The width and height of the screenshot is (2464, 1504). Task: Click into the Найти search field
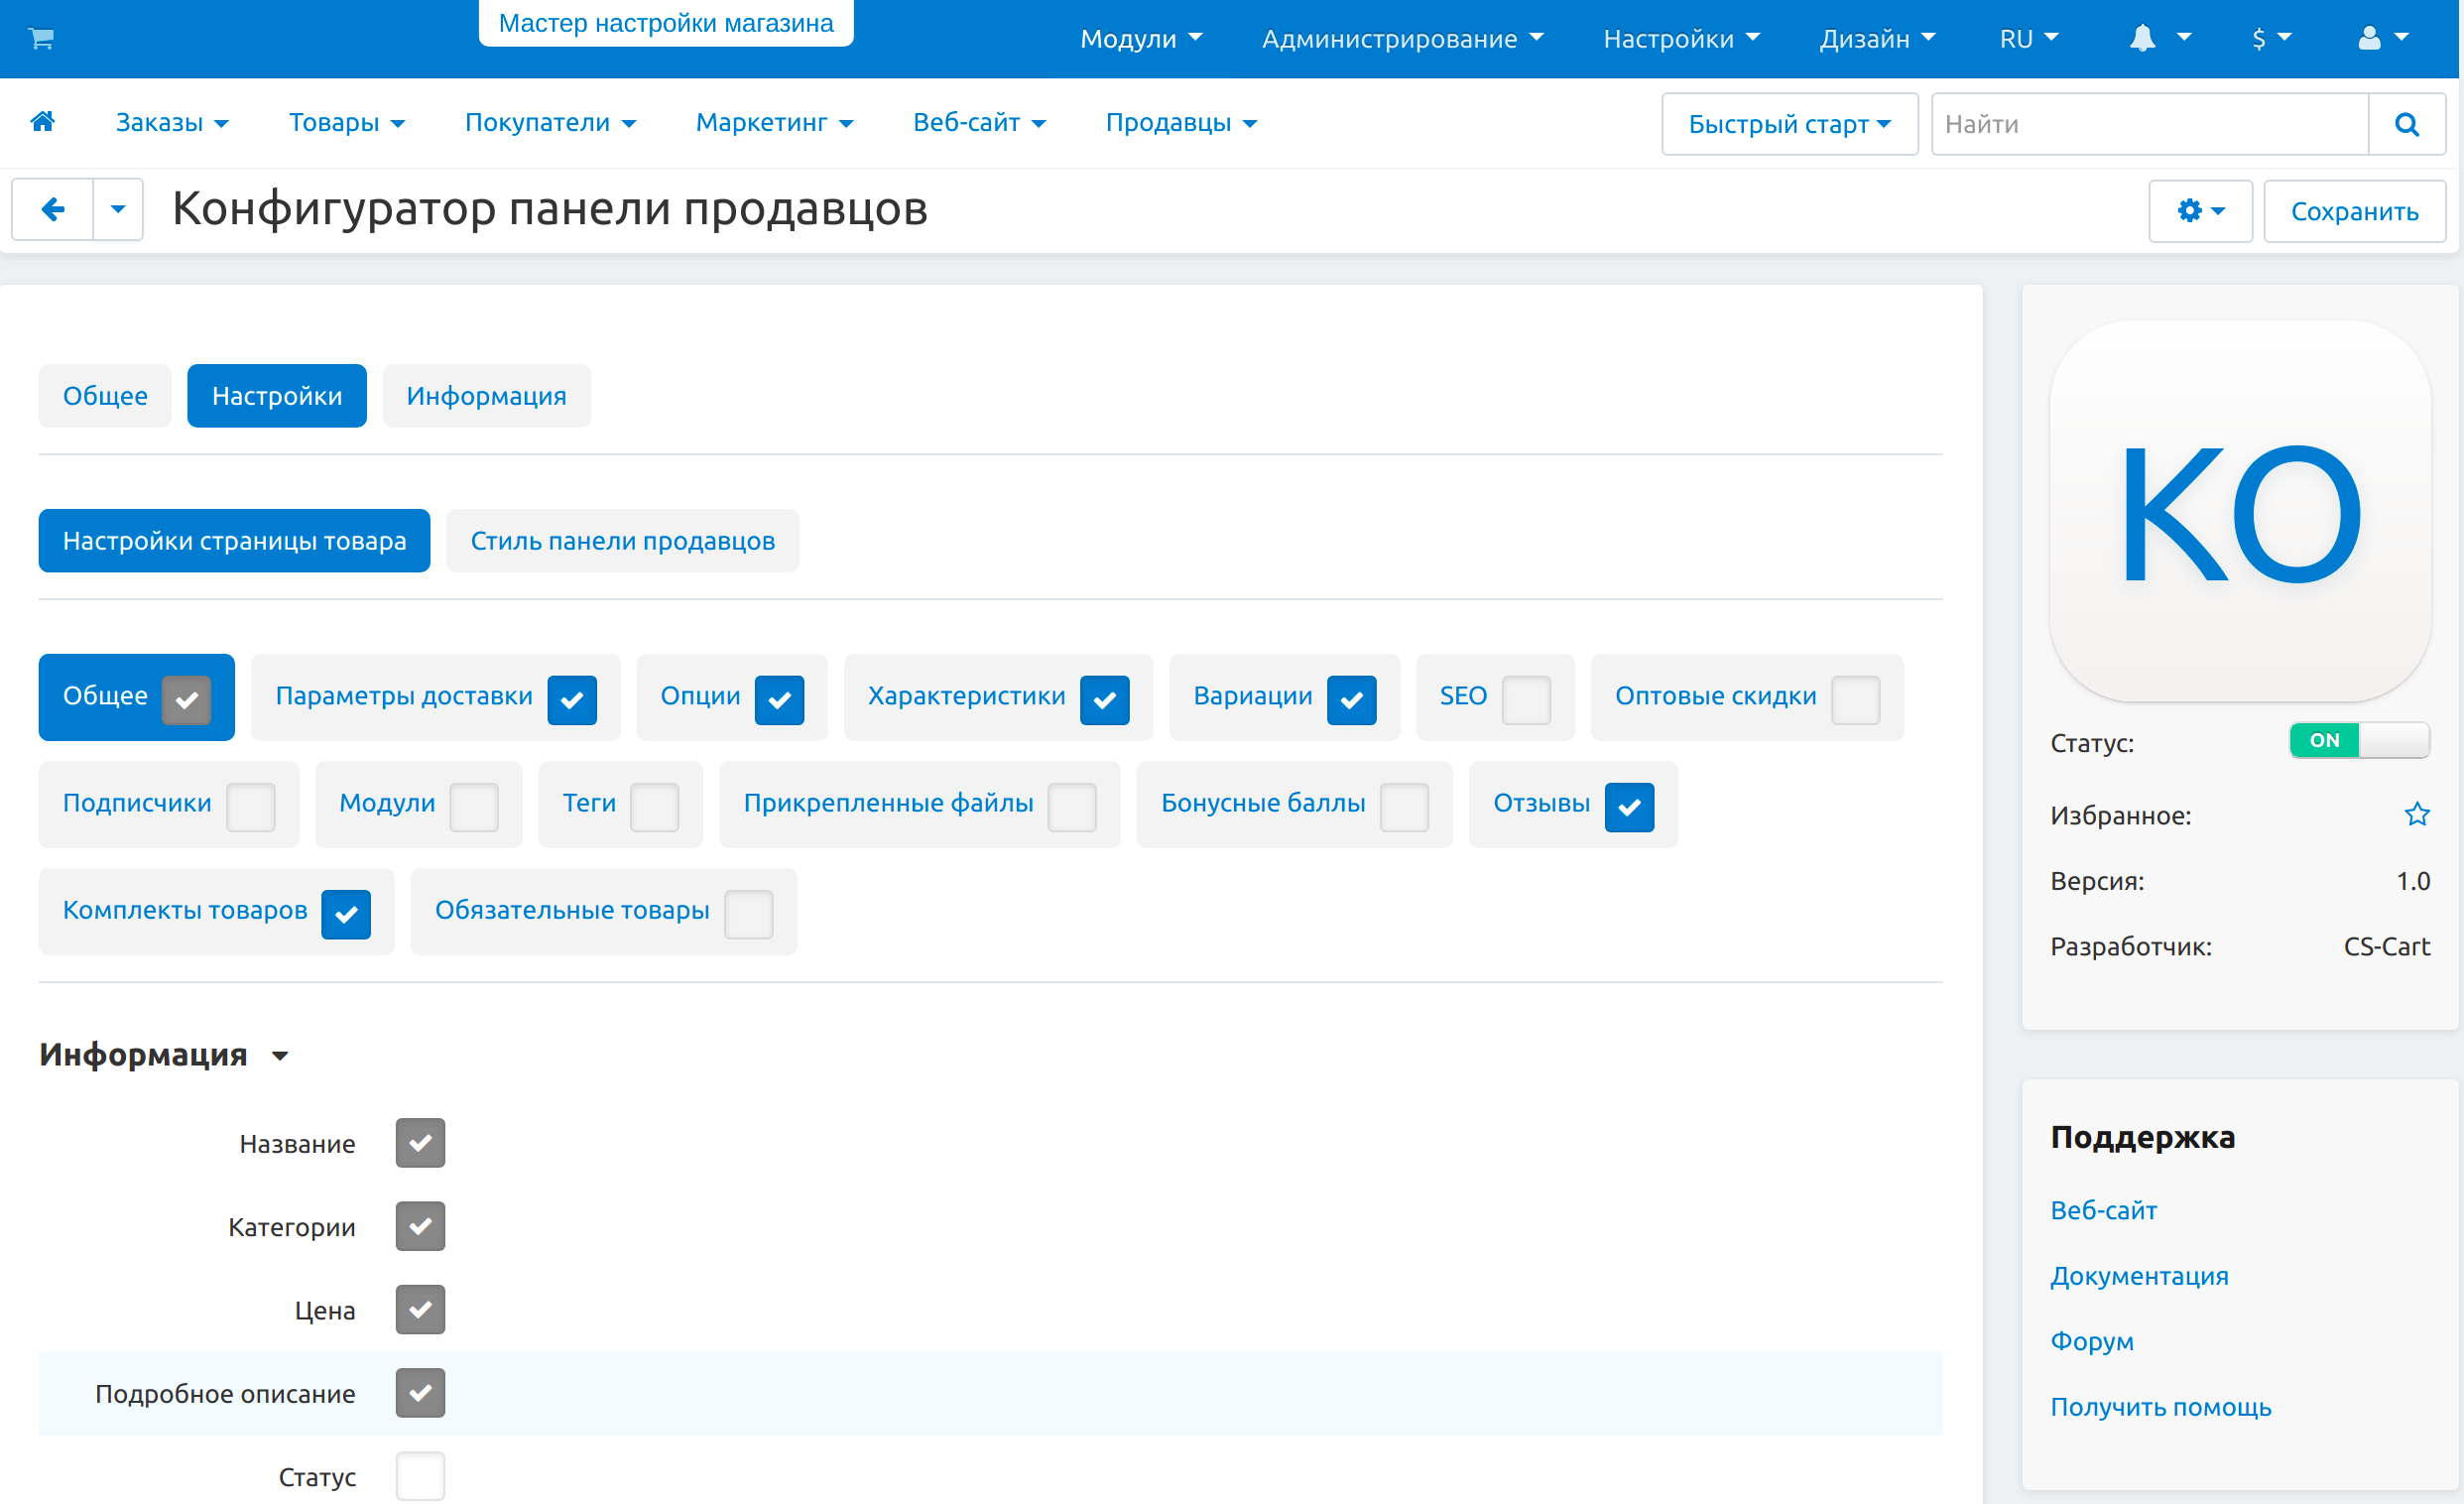(x=2150, y=124)
